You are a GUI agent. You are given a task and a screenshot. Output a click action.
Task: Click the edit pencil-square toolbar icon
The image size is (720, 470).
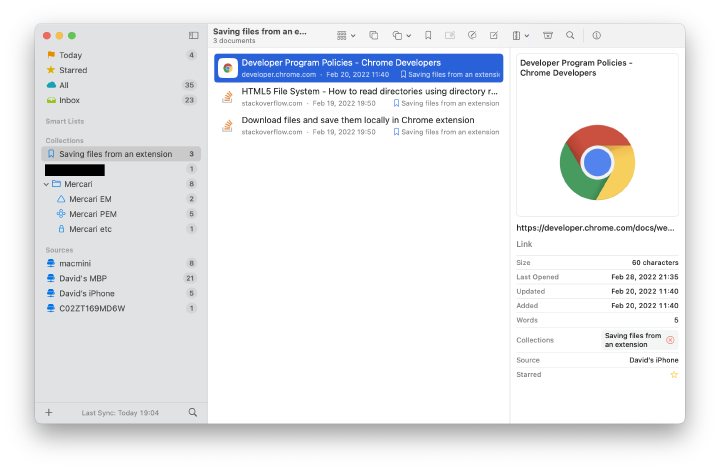[x=494, y=35]
